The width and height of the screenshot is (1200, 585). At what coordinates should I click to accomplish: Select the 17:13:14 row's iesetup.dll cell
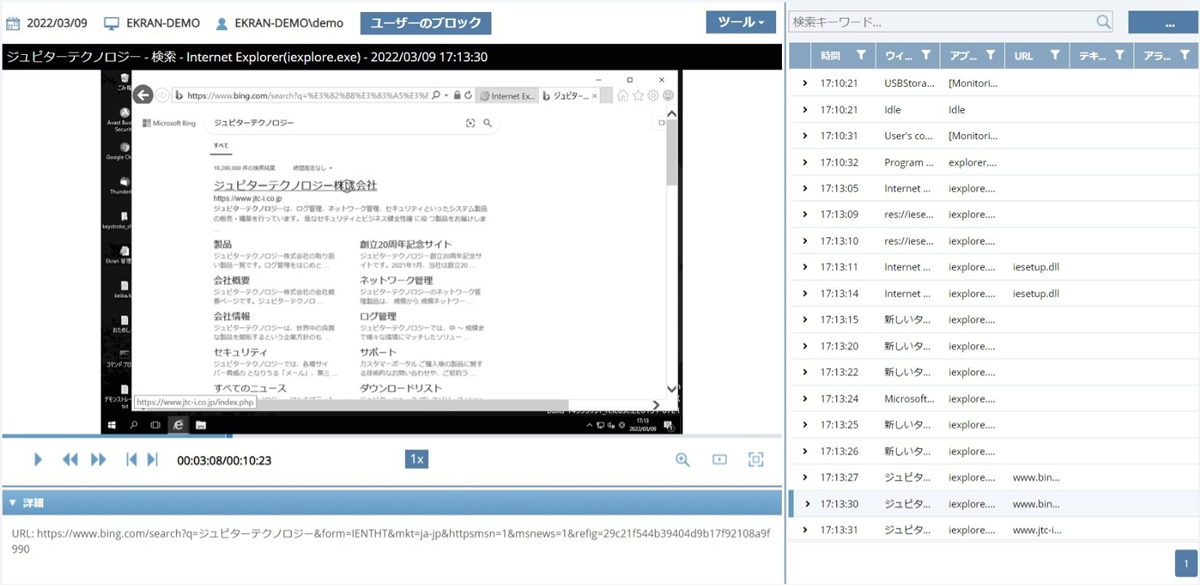pyautogui.click(x=1035, y=294)
